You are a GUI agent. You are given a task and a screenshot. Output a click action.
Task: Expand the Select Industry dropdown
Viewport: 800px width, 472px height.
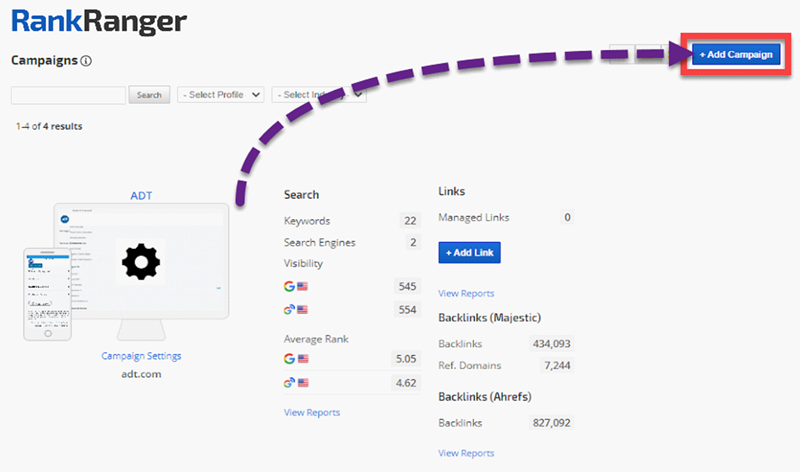(318, 95)
